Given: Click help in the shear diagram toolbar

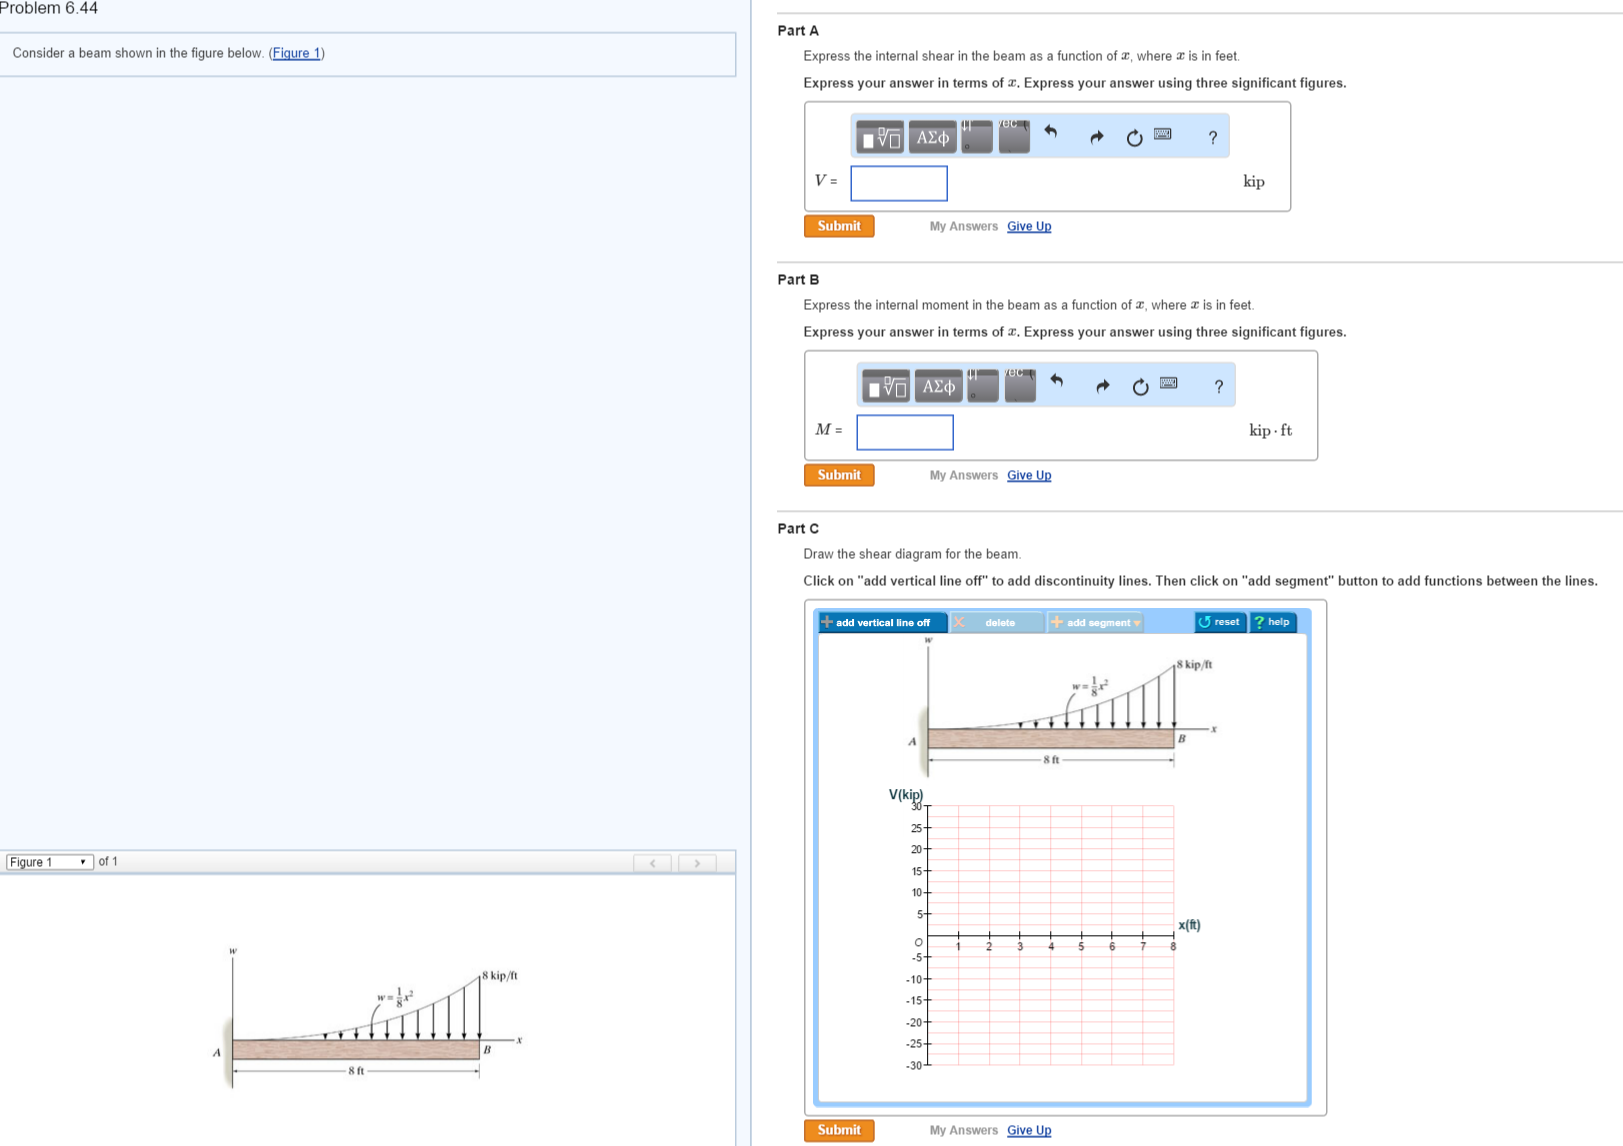Looking at the screenshot, I should click(x=1273, y=622).
